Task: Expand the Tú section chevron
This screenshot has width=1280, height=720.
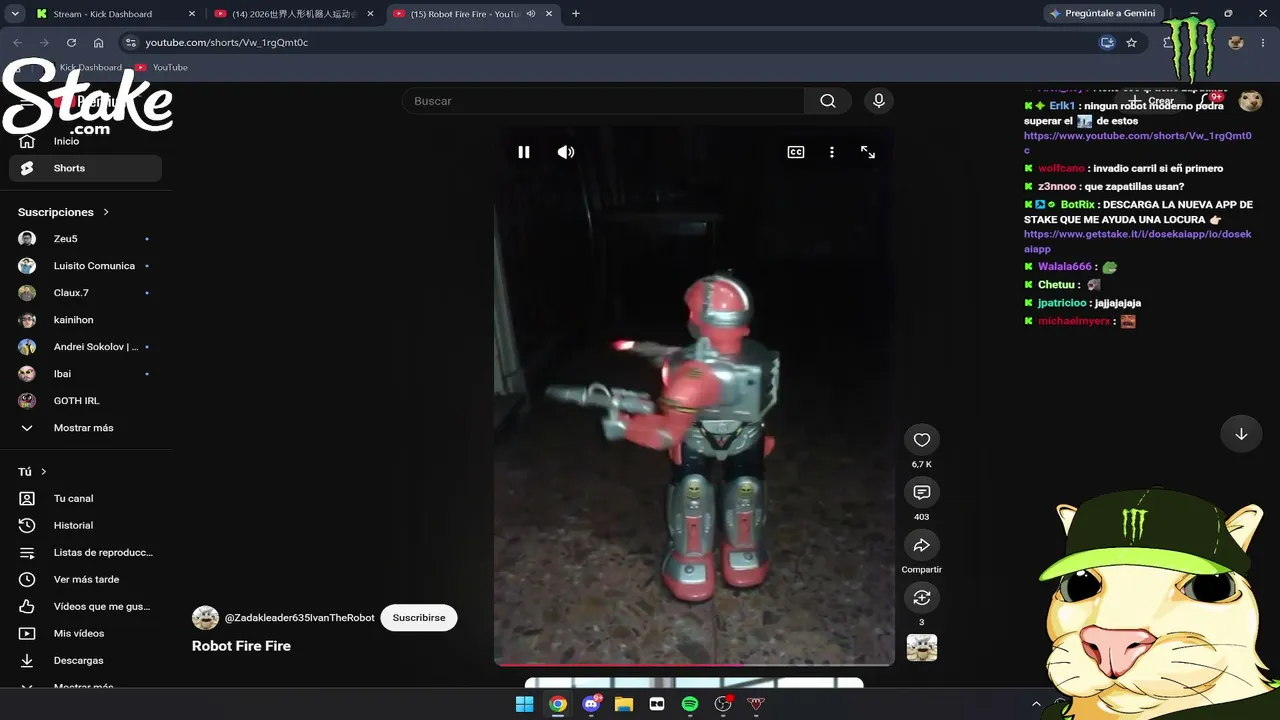Action: (44, 472)
